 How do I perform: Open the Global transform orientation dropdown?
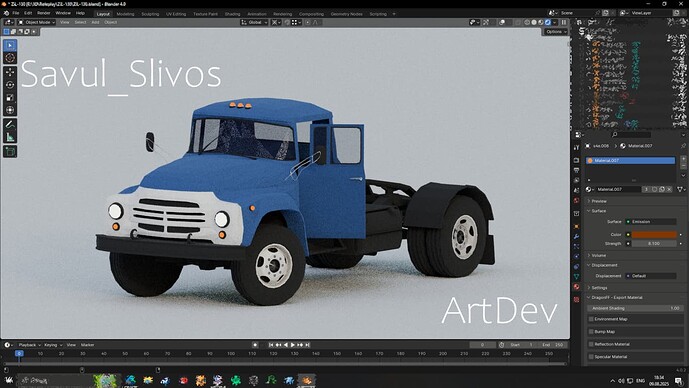(254, 22)
